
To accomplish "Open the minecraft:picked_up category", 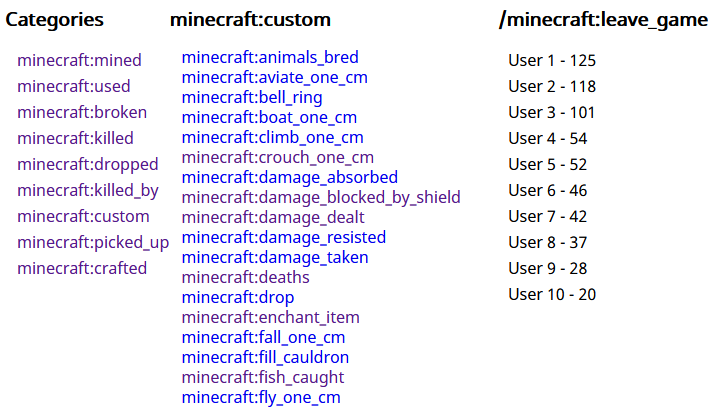I will click(93, 242).
